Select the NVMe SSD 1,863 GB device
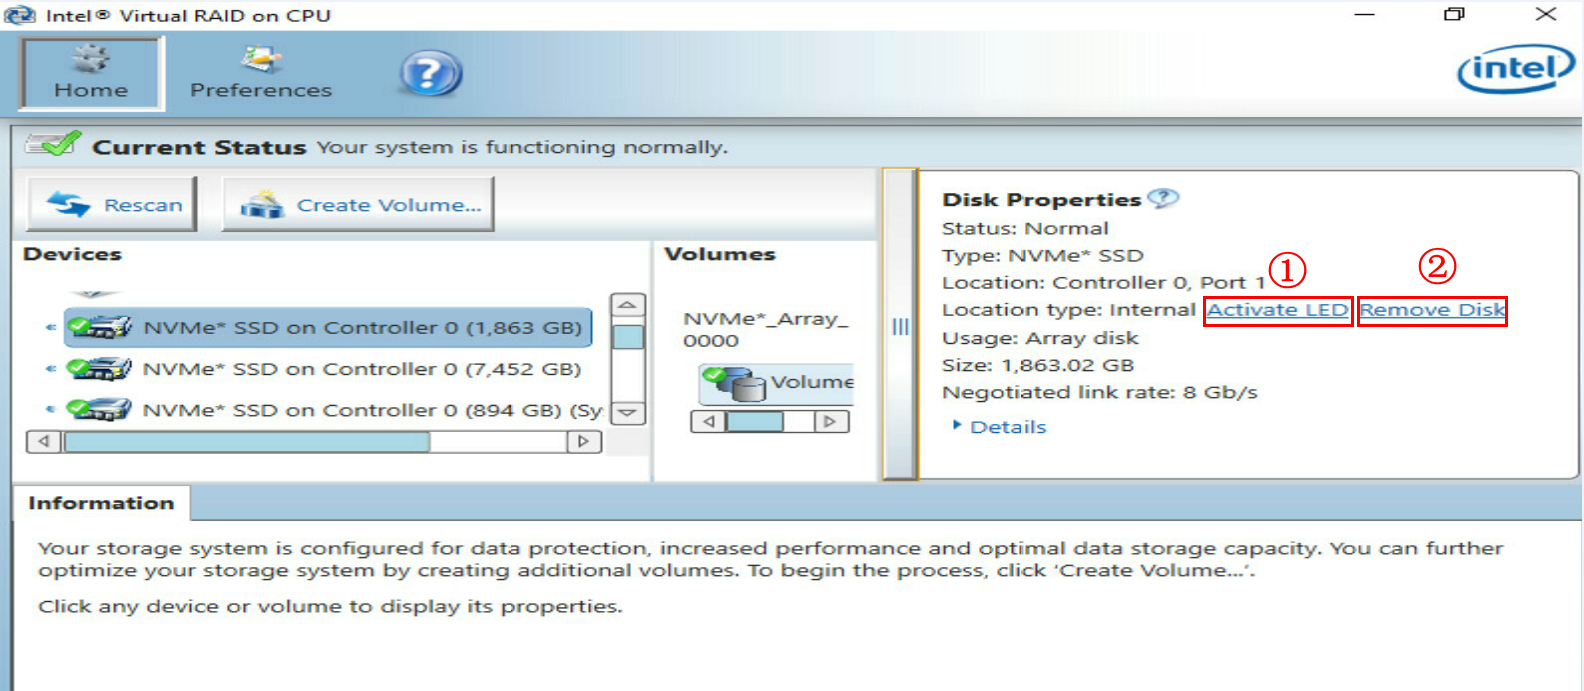Image resolution: width=1584 pixels, height=691 pixels. click(328, 327)
